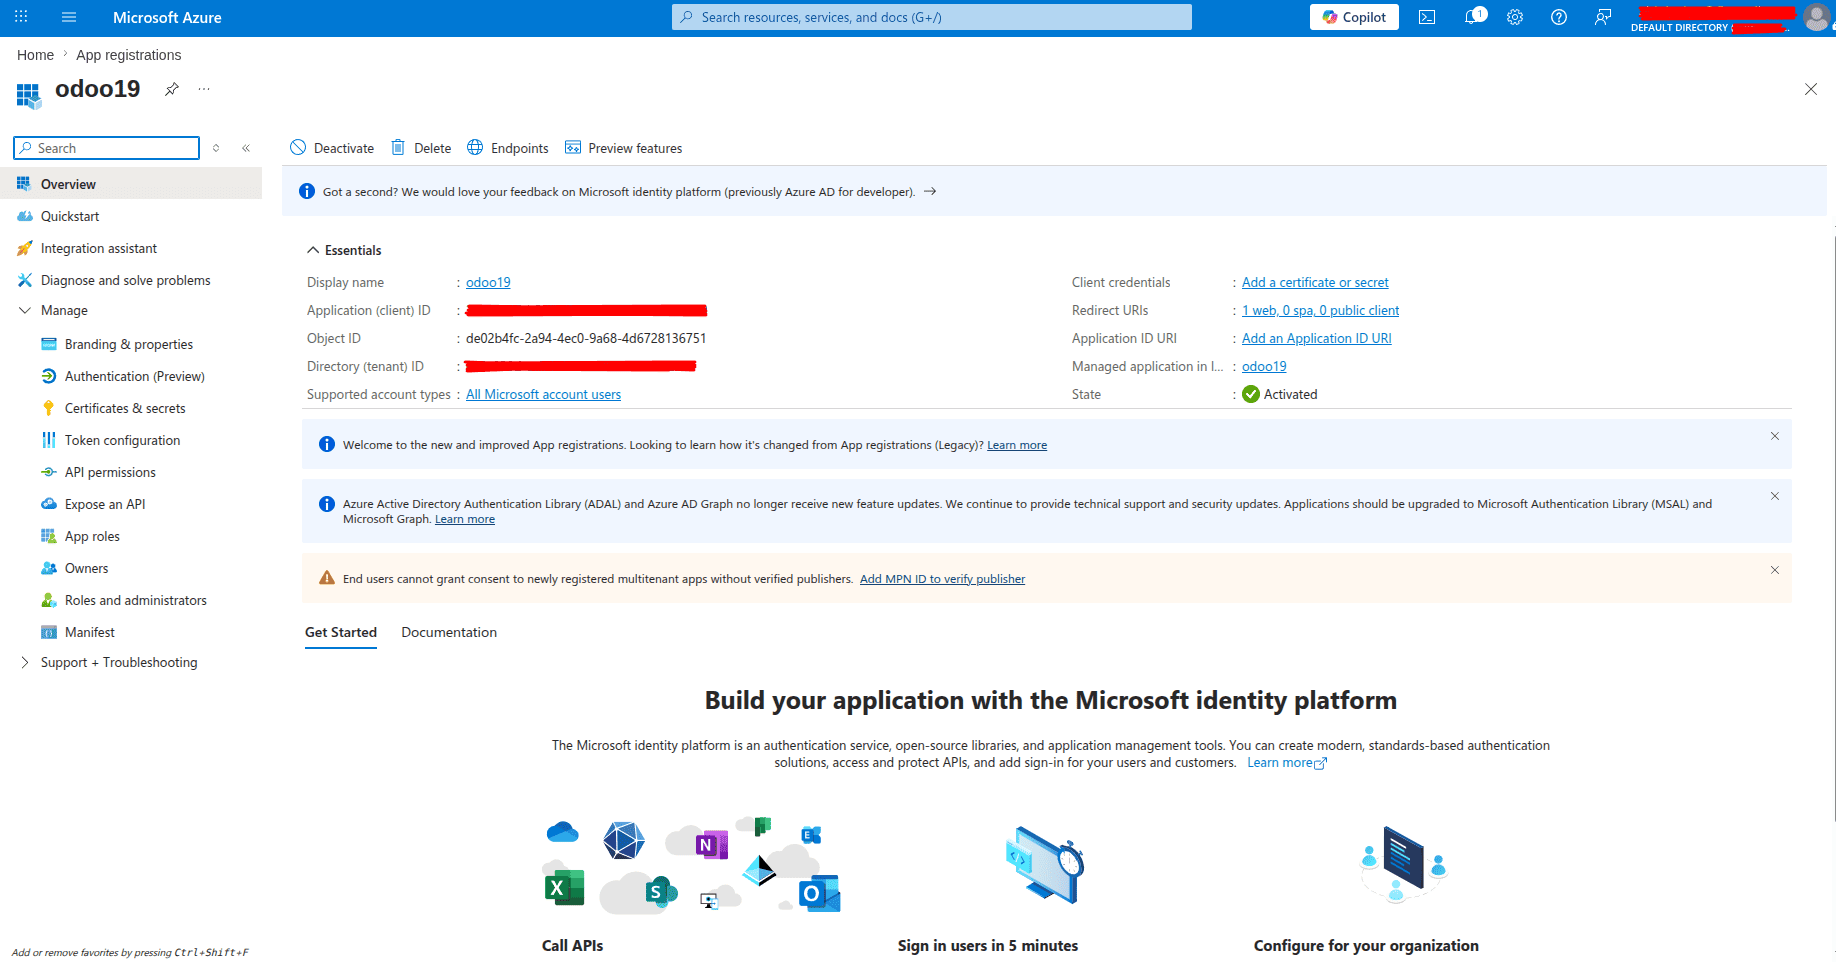The width and height of the screenshot is (1836, 962).
Task: Click Add MPN ID to verify publisher
Action: click(x=942, y=579)
